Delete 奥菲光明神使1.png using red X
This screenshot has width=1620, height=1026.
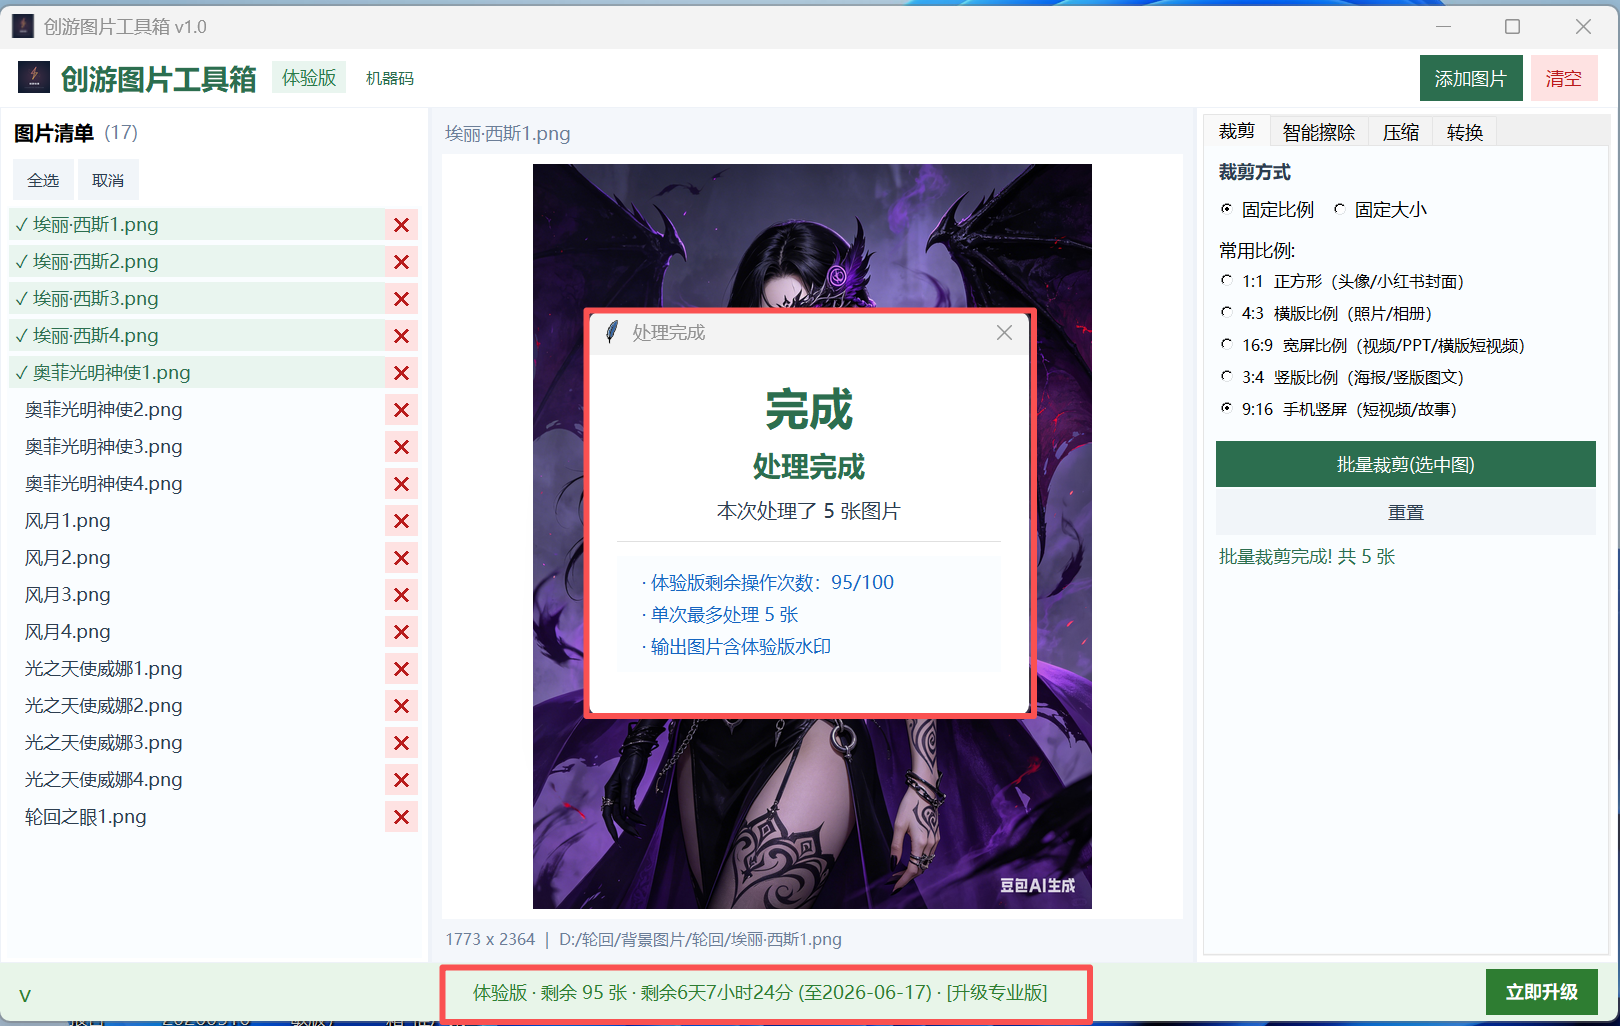coord(401,373)
